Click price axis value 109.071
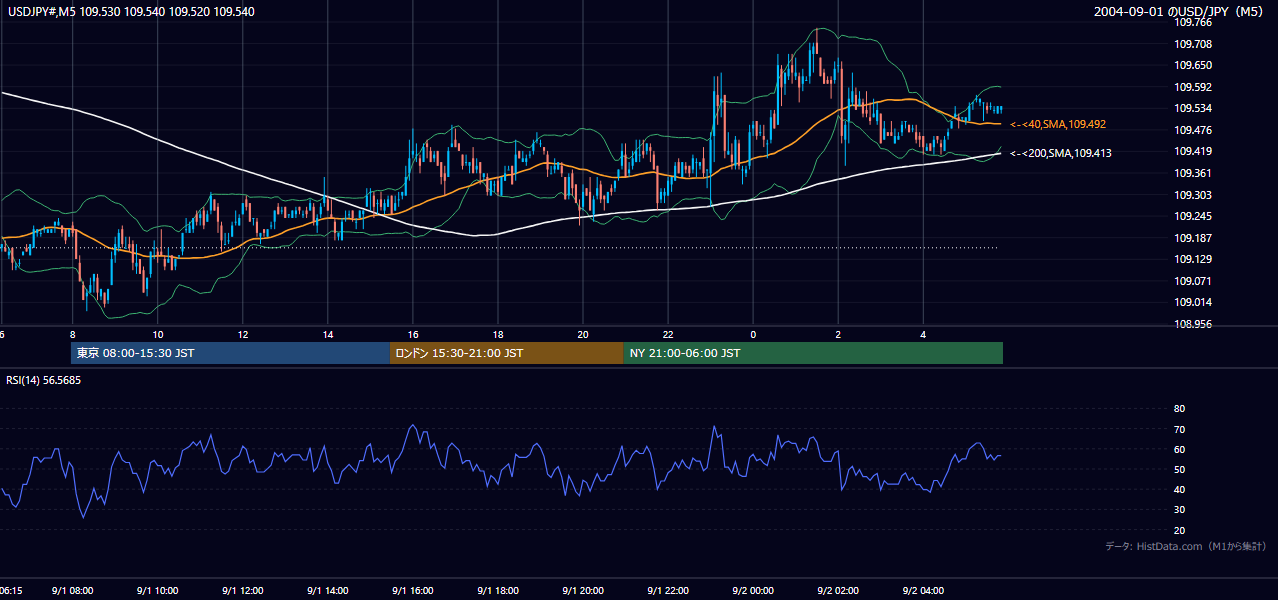The width and height of the screenshot is (1278, 600). click(1193, 281)
